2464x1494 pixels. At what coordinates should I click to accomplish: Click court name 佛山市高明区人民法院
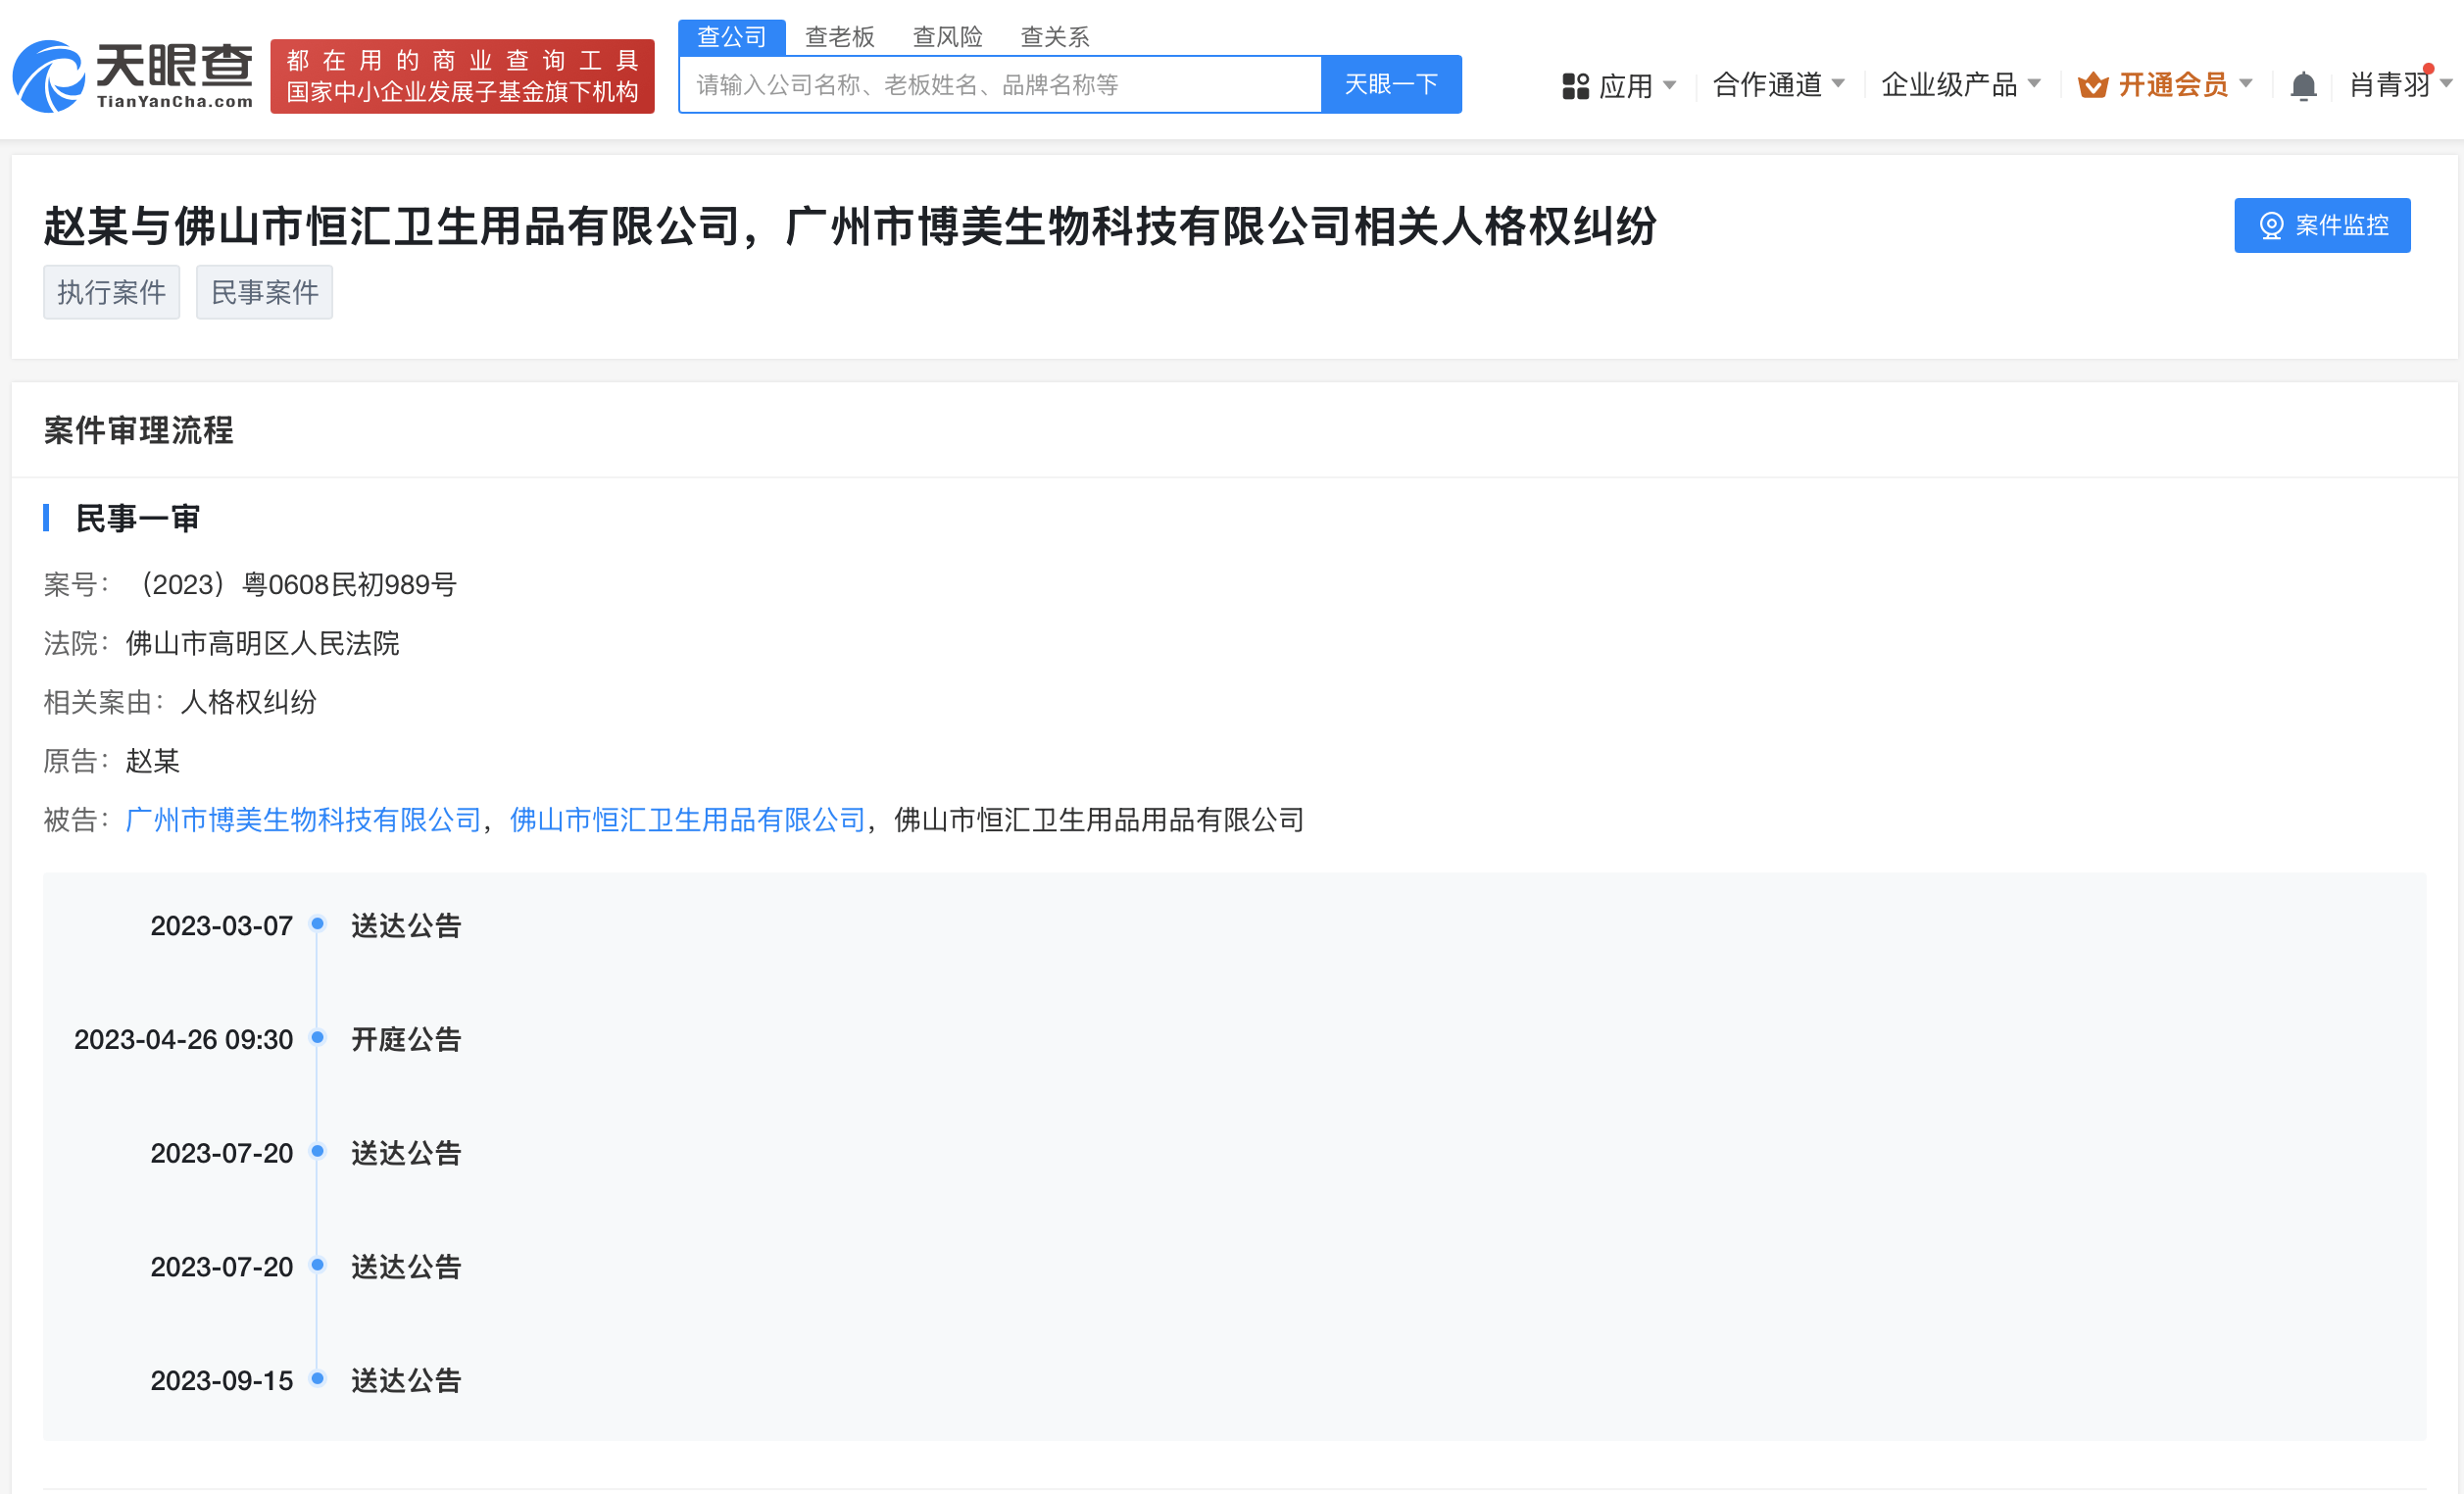pos(262,643)
